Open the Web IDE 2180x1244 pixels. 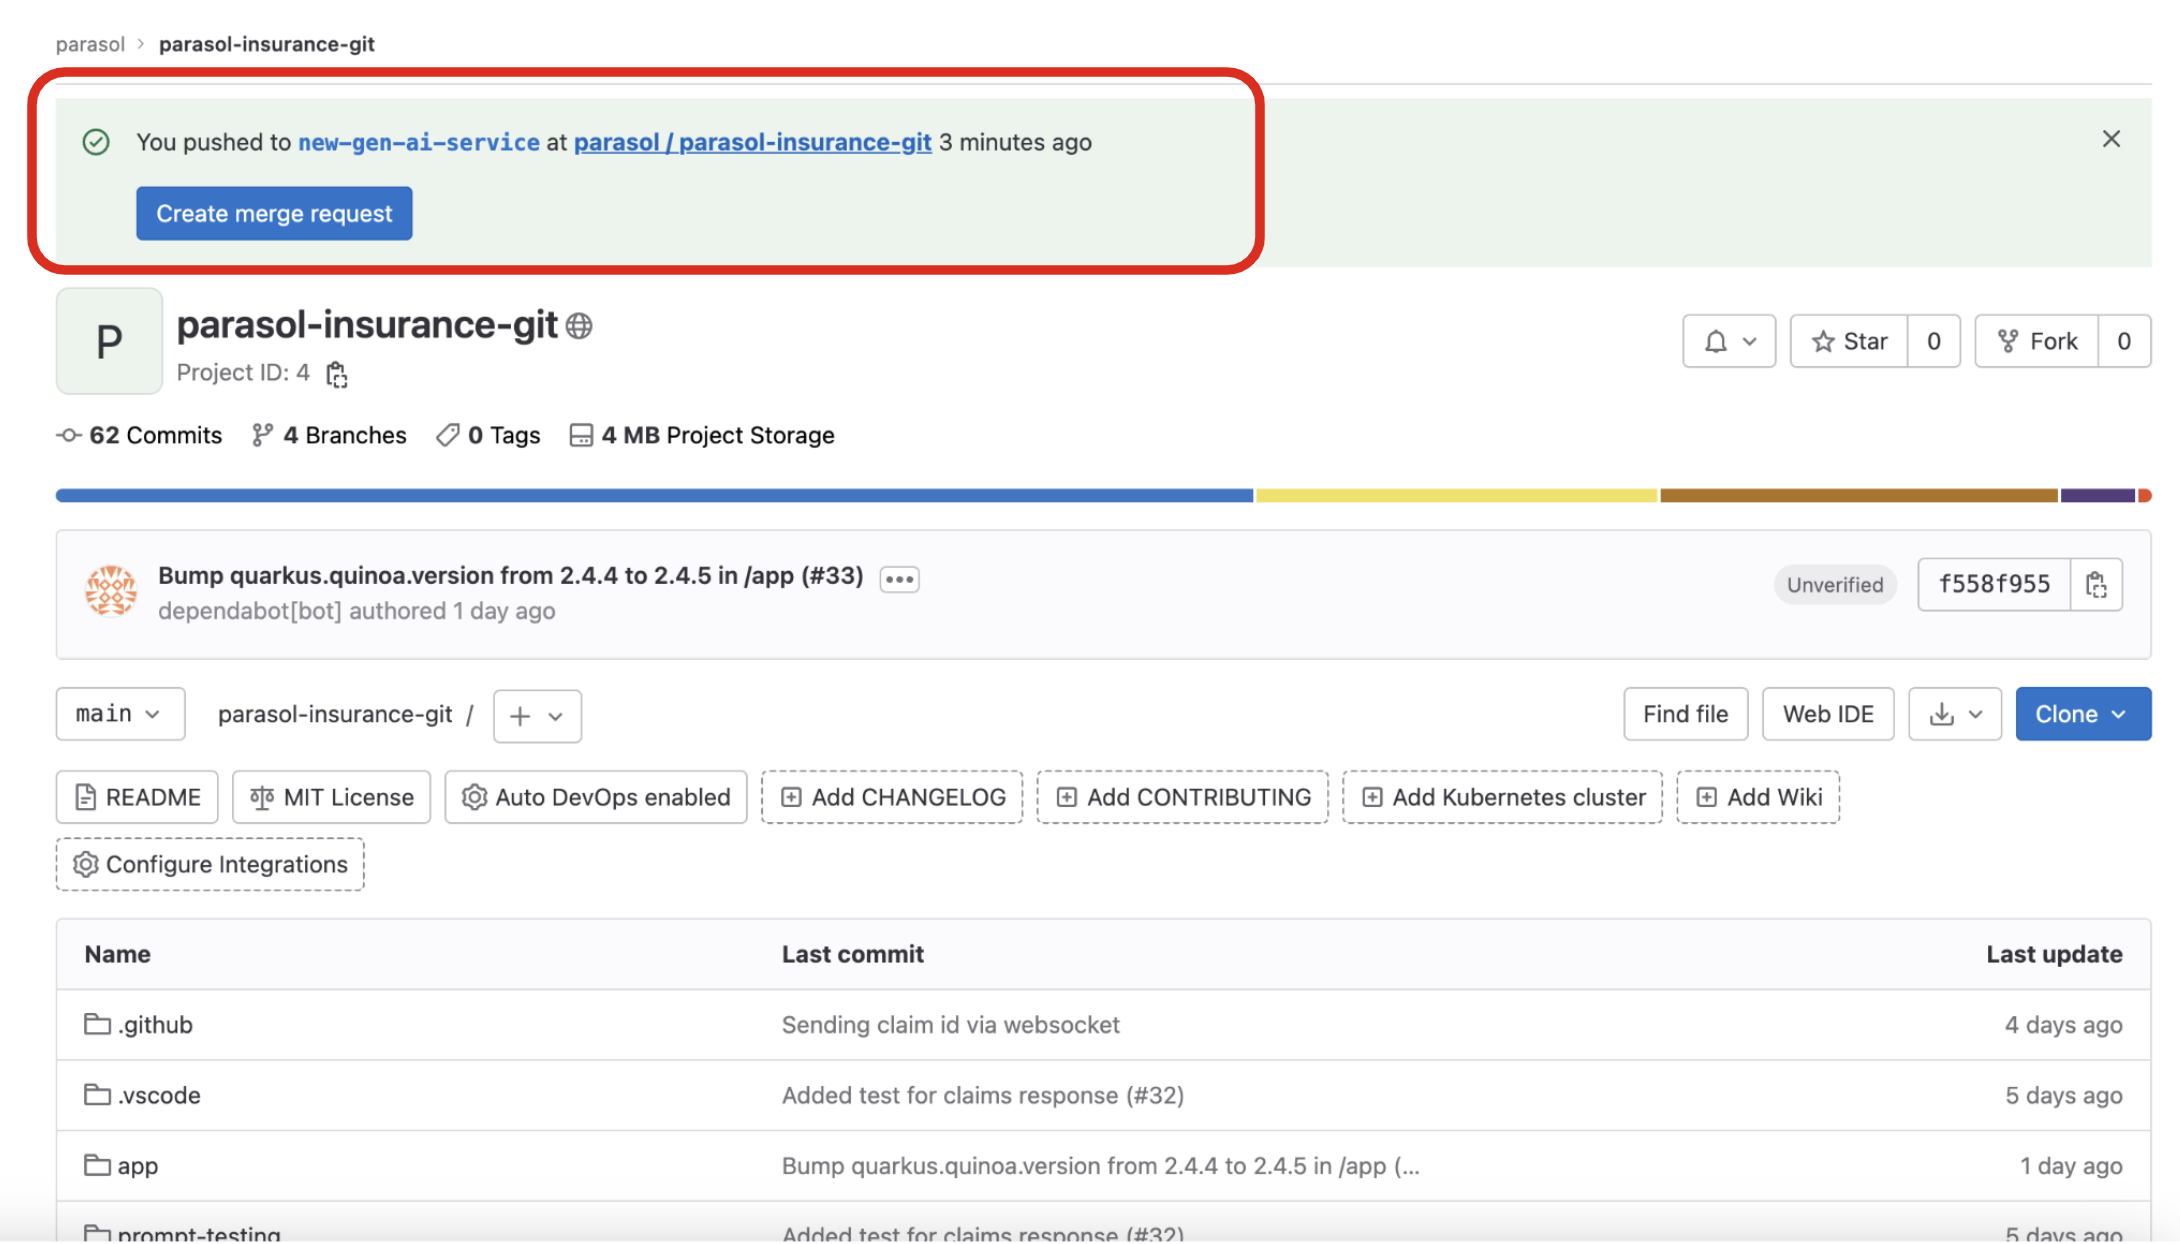[x=1827, y=714]
